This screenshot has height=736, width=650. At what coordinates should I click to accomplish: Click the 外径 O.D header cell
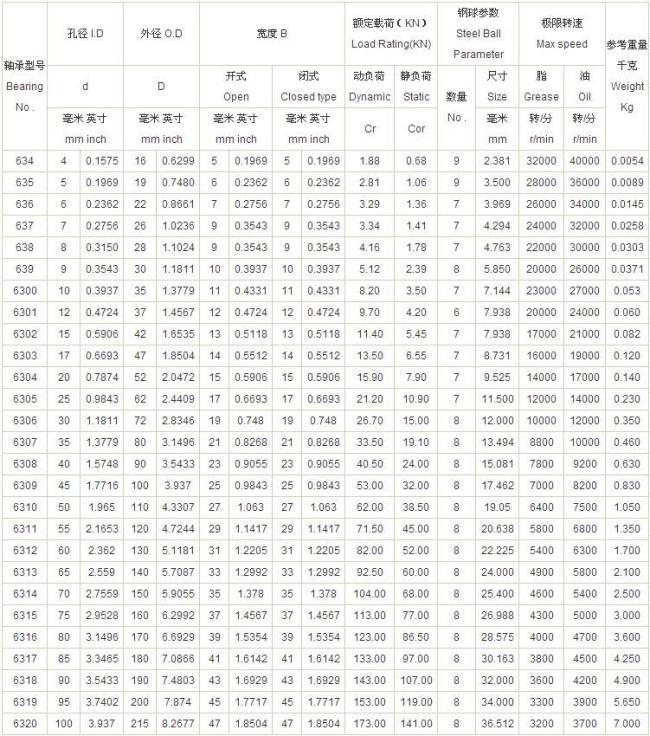(161, 34)
